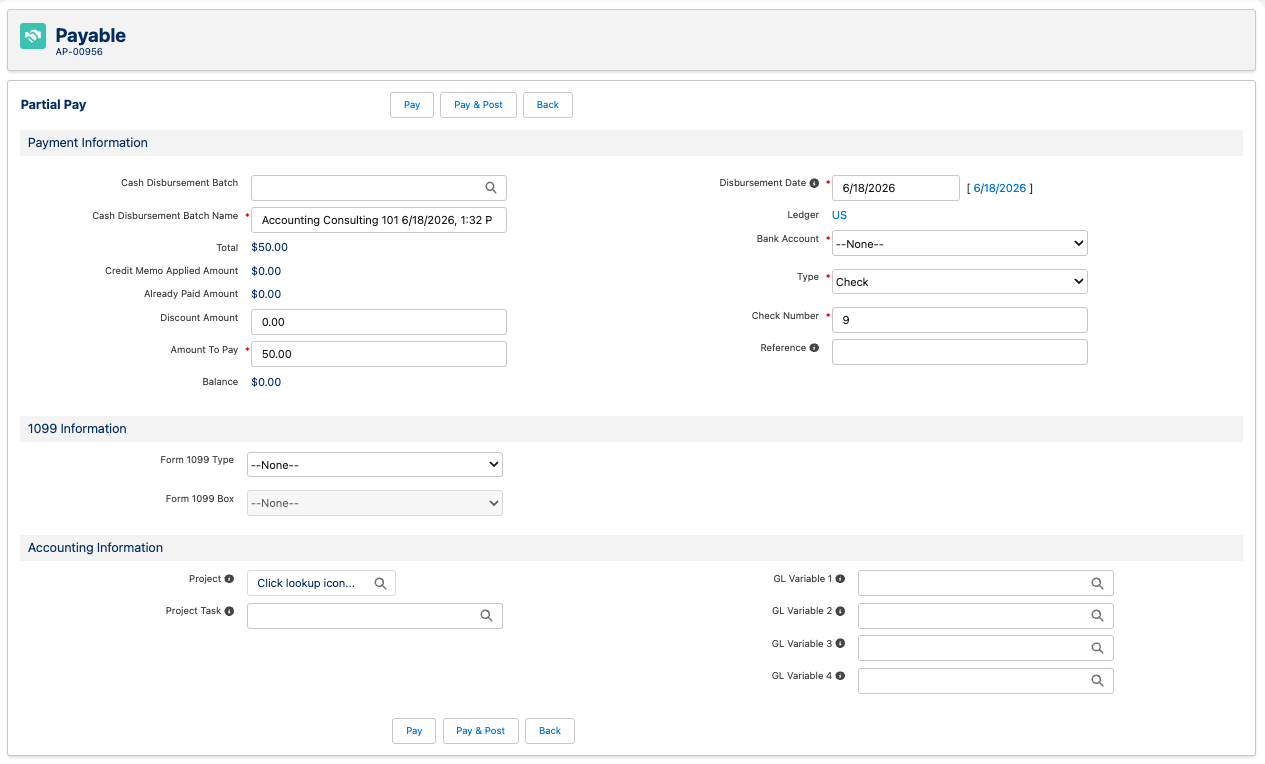1265x764 pixels.
Task: Click the GL Variable 4 lookup icon
Action: [1097, 680]
